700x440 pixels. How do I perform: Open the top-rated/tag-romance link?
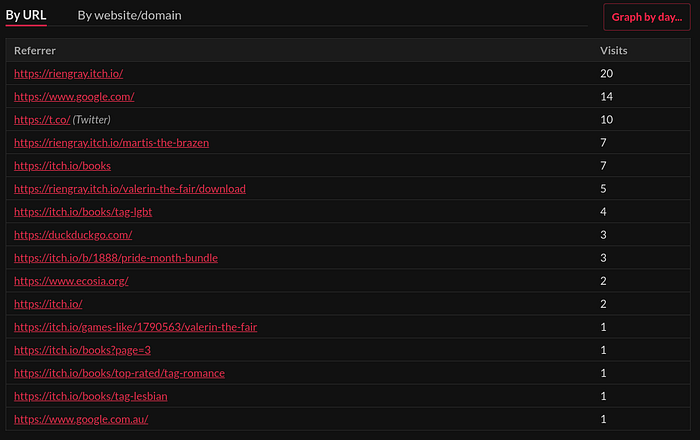tap(119, 374)
